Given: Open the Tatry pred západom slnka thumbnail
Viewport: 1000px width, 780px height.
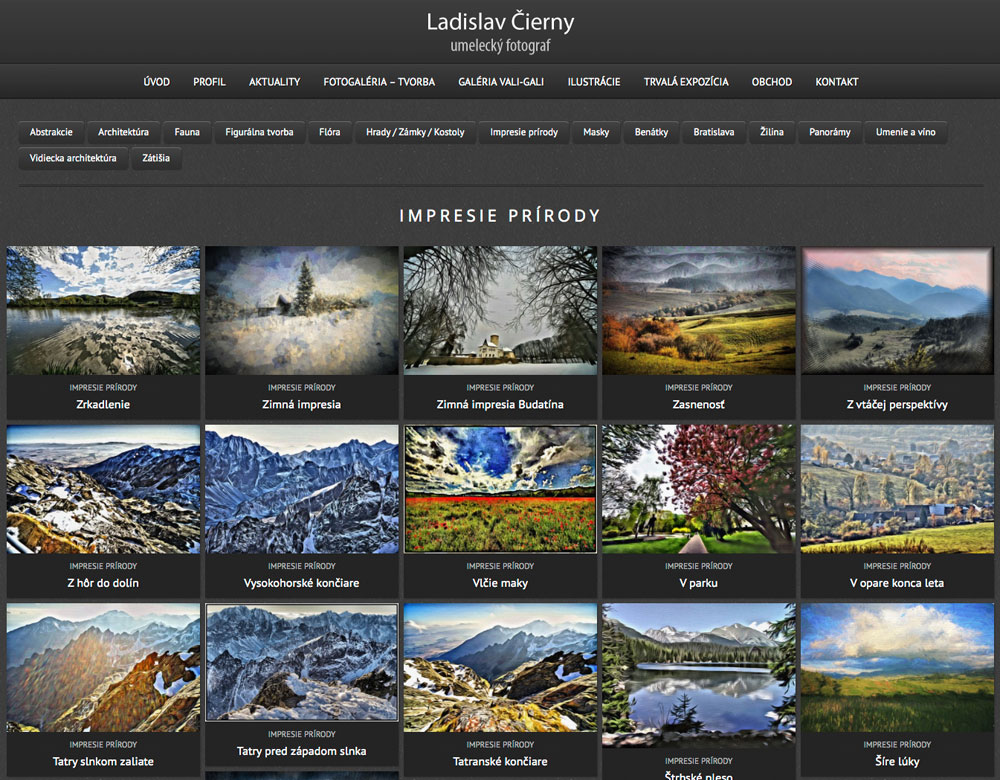Looking at the screenshot, I should click(x=302, y=663).
